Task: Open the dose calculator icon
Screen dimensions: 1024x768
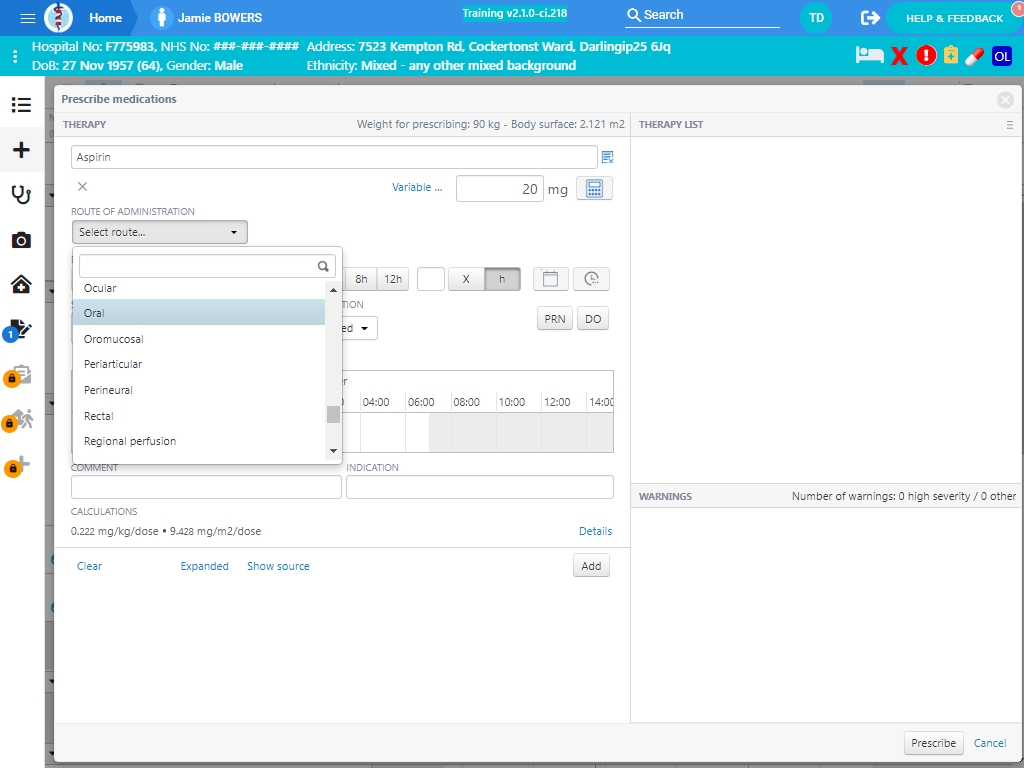Action: pos(594,189)
